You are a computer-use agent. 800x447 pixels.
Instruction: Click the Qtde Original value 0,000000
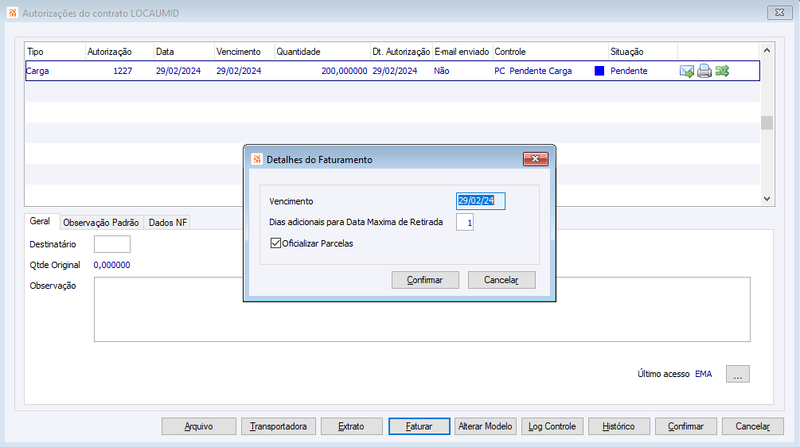(x=112, y=265)
